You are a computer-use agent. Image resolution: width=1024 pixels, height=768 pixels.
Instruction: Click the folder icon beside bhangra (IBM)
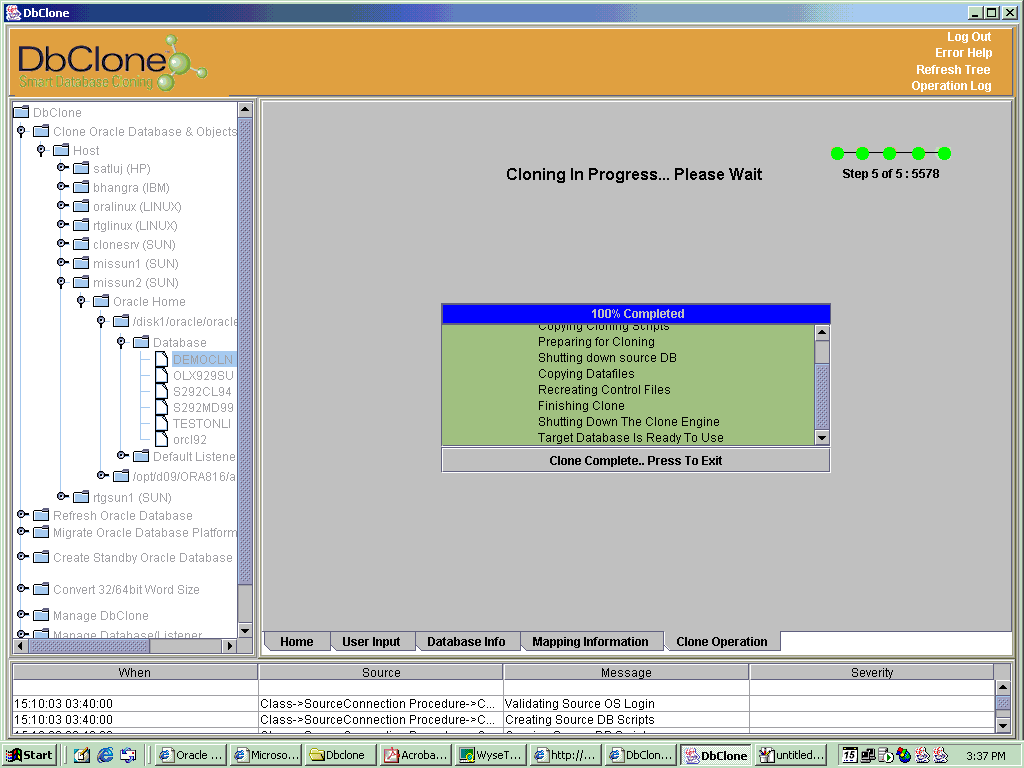point(81,187)
